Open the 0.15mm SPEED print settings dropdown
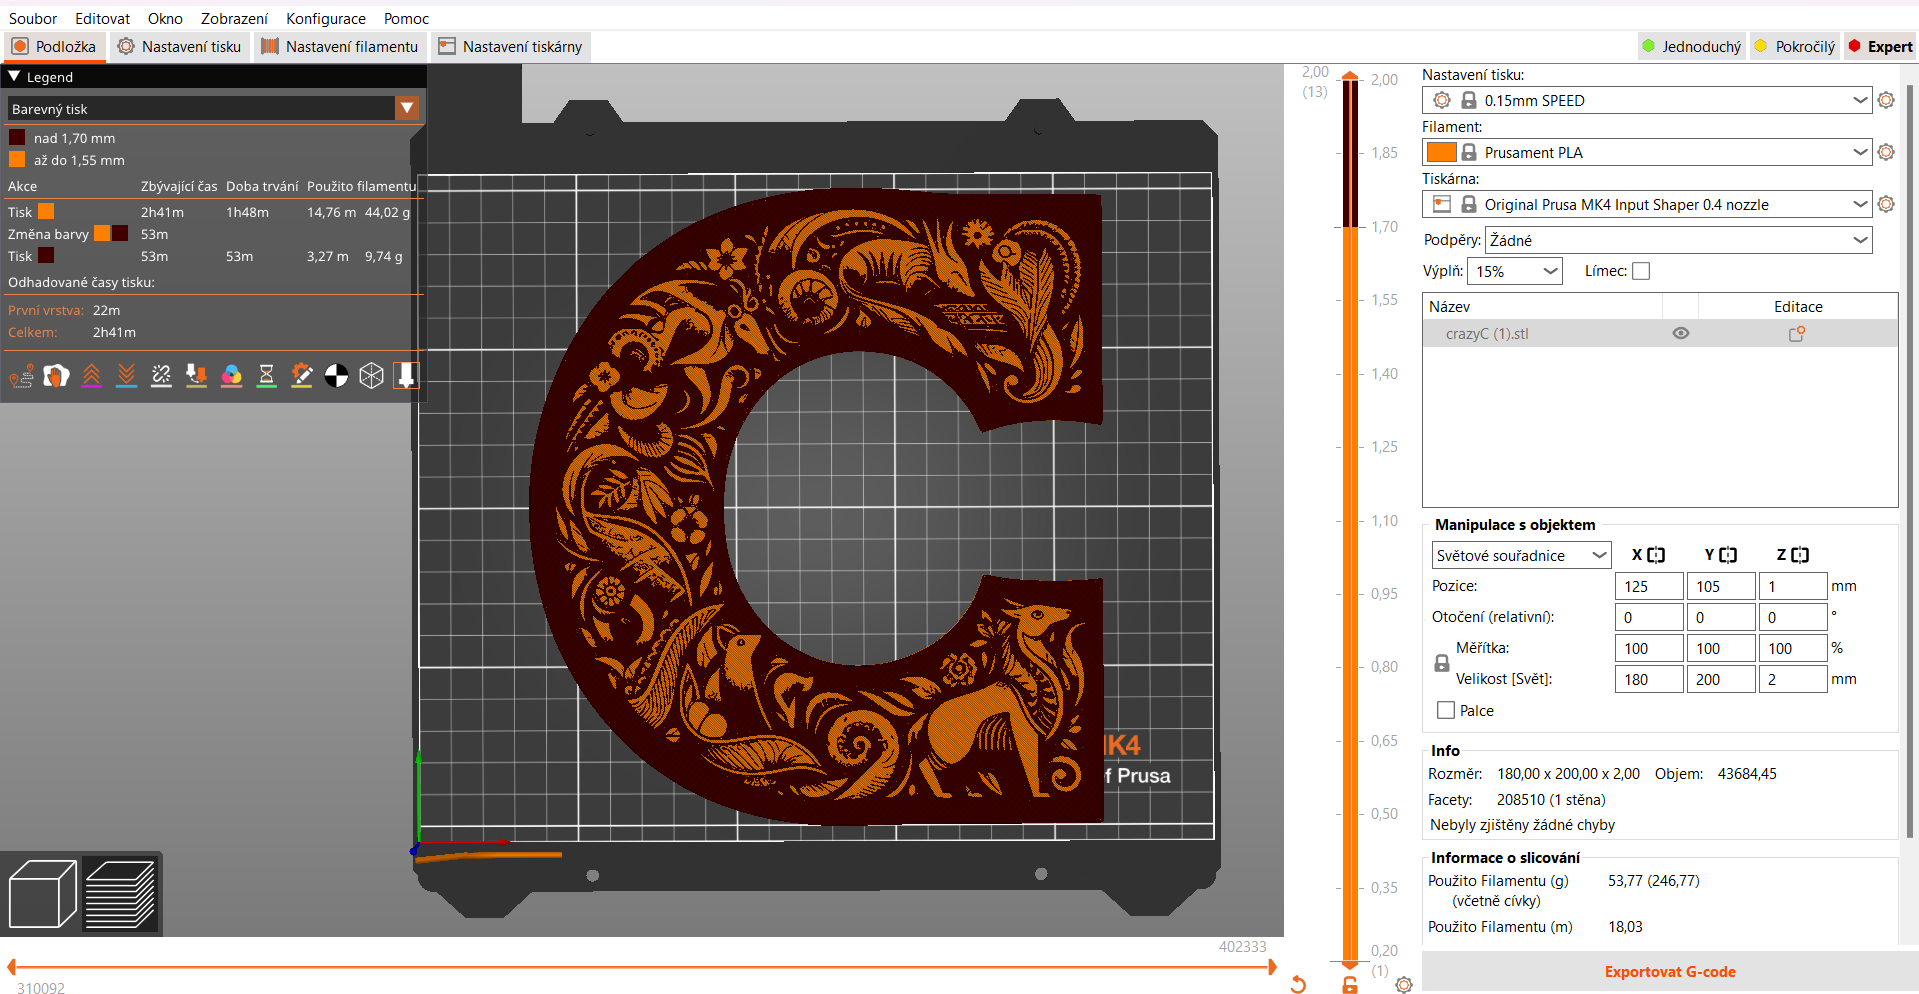Viewport: 1919px width, 994px height. 1646,100
